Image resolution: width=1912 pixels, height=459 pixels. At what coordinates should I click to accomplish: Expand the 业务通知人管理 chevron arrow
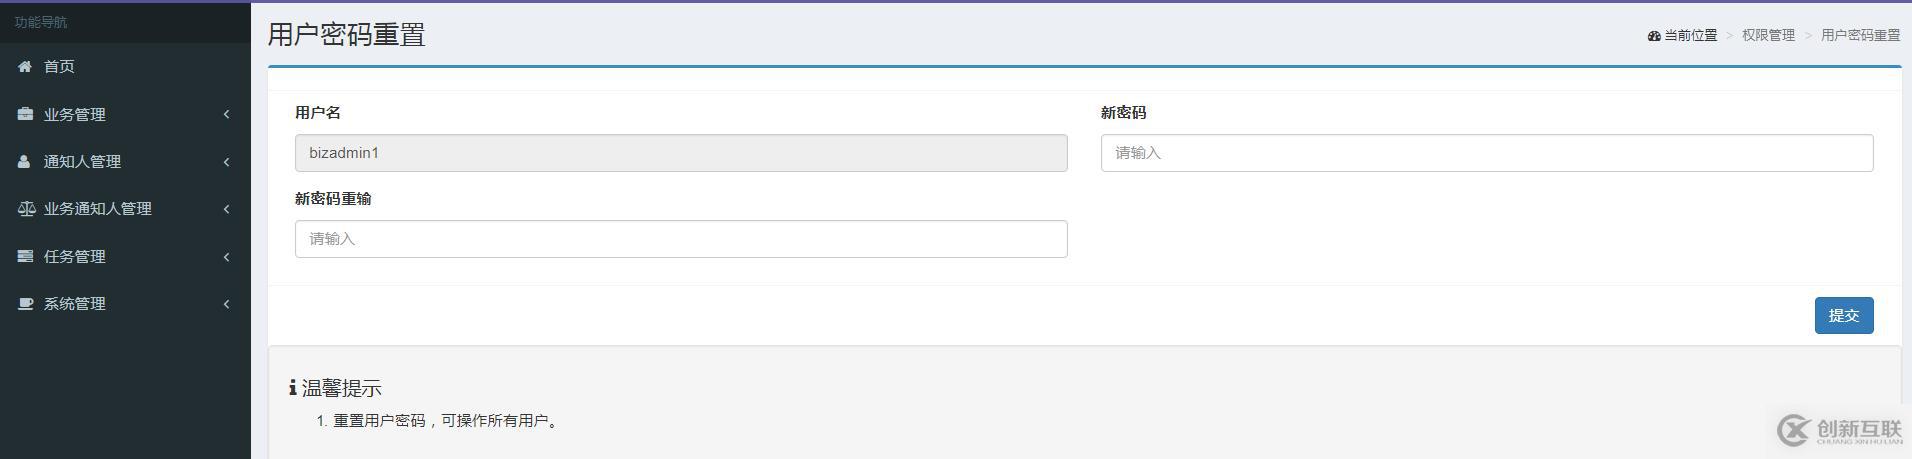(x=227, y=209)
